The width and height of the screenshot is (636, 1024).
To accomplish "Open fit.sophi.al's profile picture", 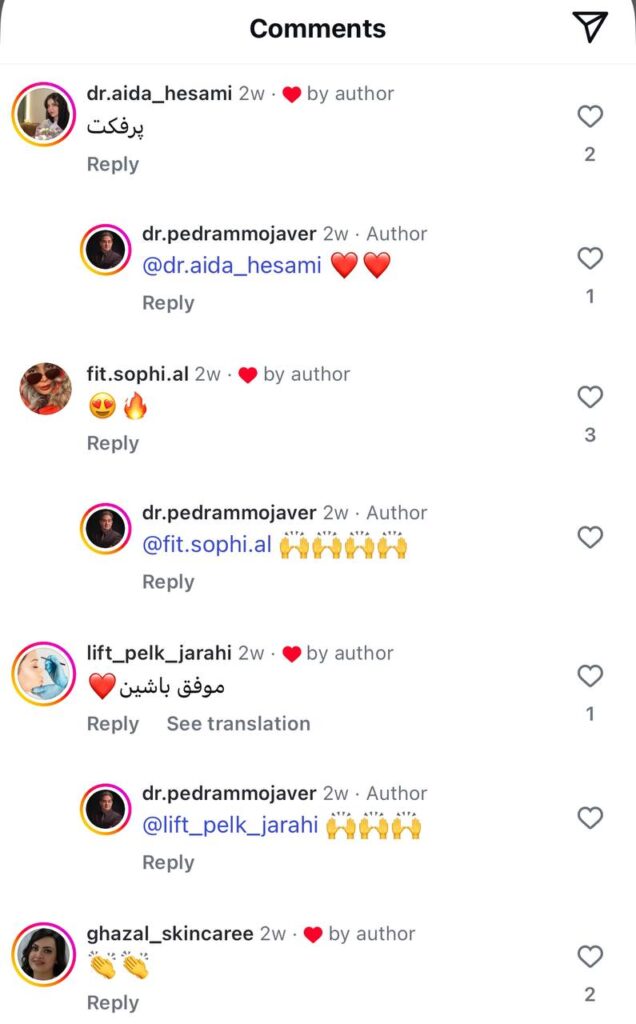I will point(46,389).
